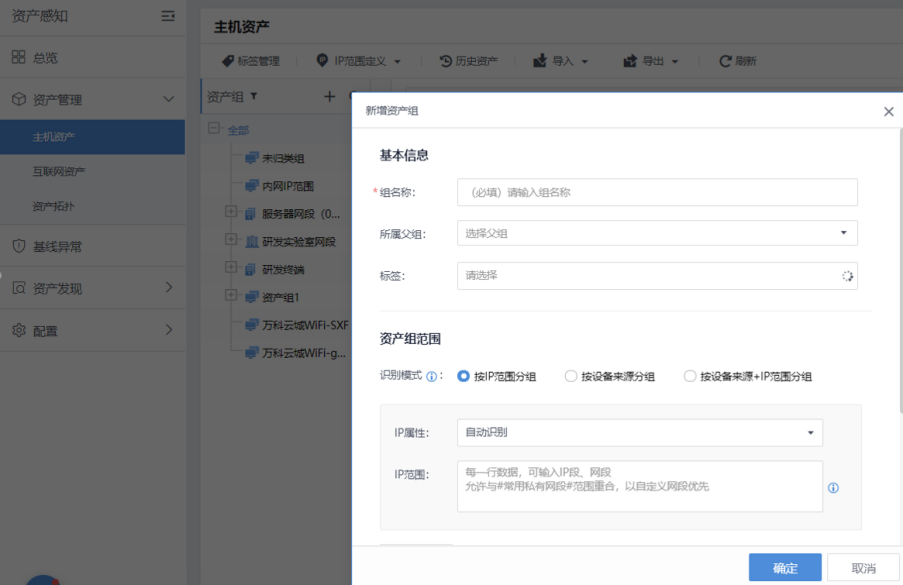Open the 基线异常 menu item
This screenshot has width=903, height=585.
tap(57, 246)
